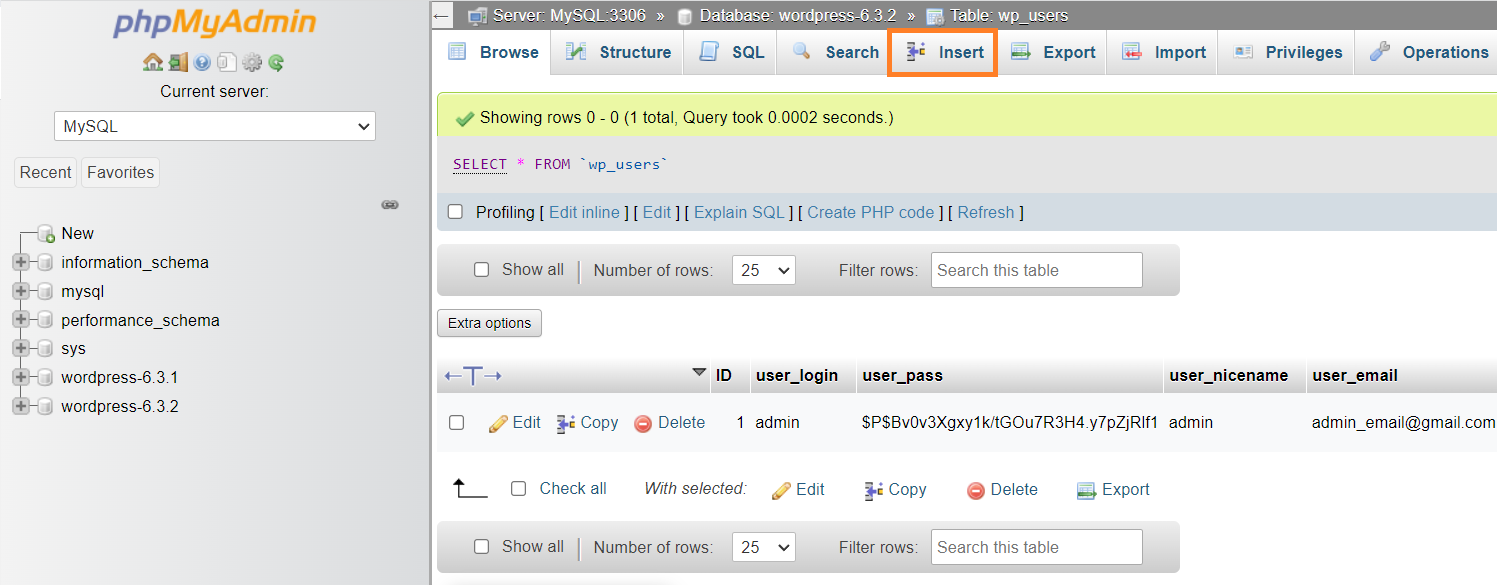Image resolution: width=1497 pixels, height=585 pixels.
Task: Click the Home icon in sidebar
Action: [x=152, y=62]
